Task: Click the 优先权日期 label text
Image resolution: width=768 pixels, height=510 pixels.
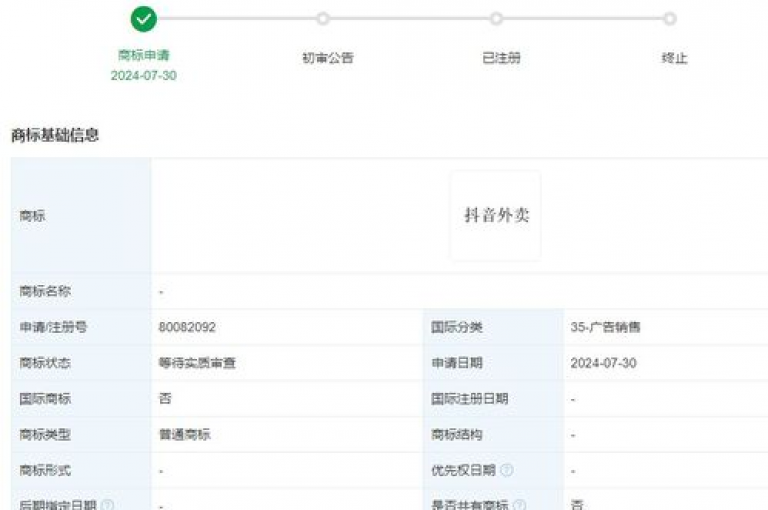Action: tap(463, 470)
